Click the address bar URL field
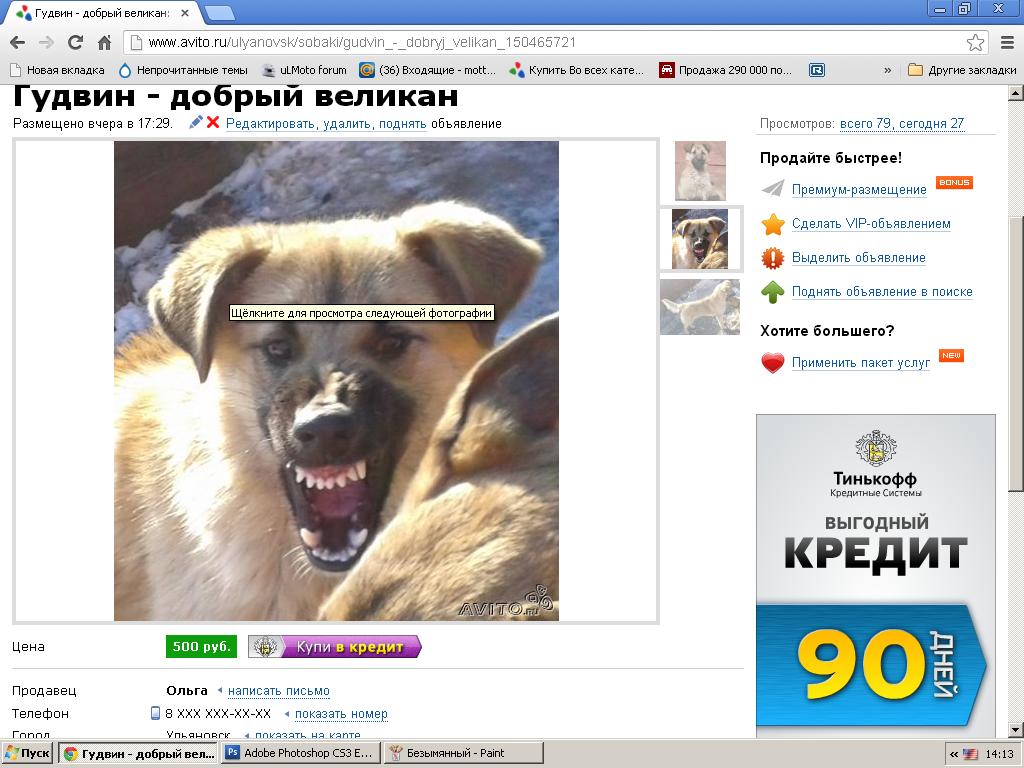Screen dimensions: 1024x768 pyautogui.click(x=550, y=43)
